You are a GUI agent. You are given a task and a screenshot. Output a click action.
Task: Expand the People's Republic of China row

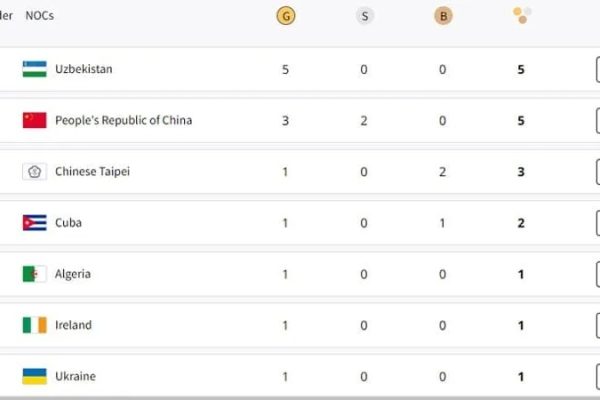click(598, 121)
